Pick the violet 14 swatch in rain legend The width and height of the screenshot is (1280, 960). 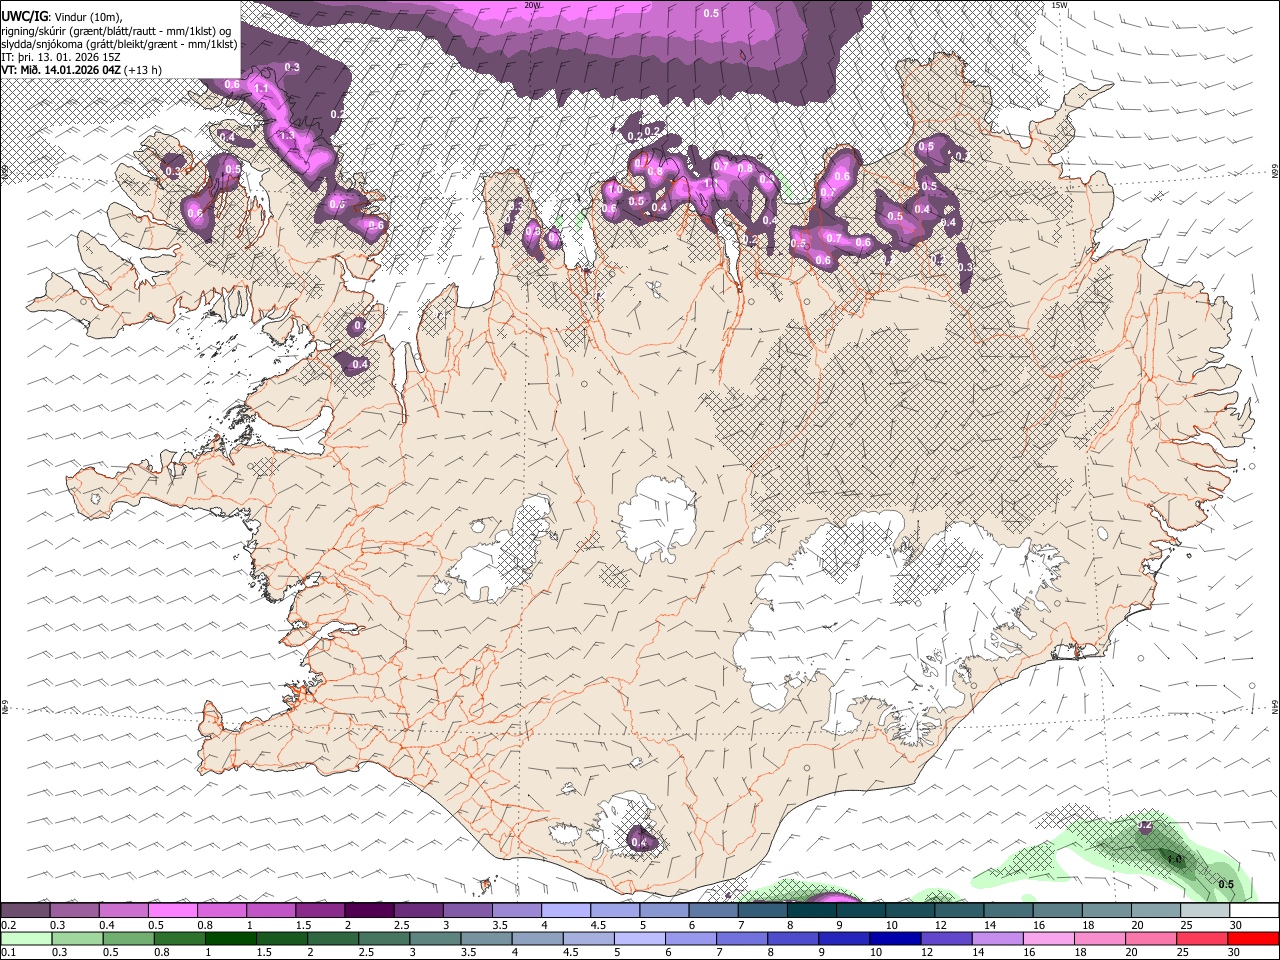click(996, 939)
